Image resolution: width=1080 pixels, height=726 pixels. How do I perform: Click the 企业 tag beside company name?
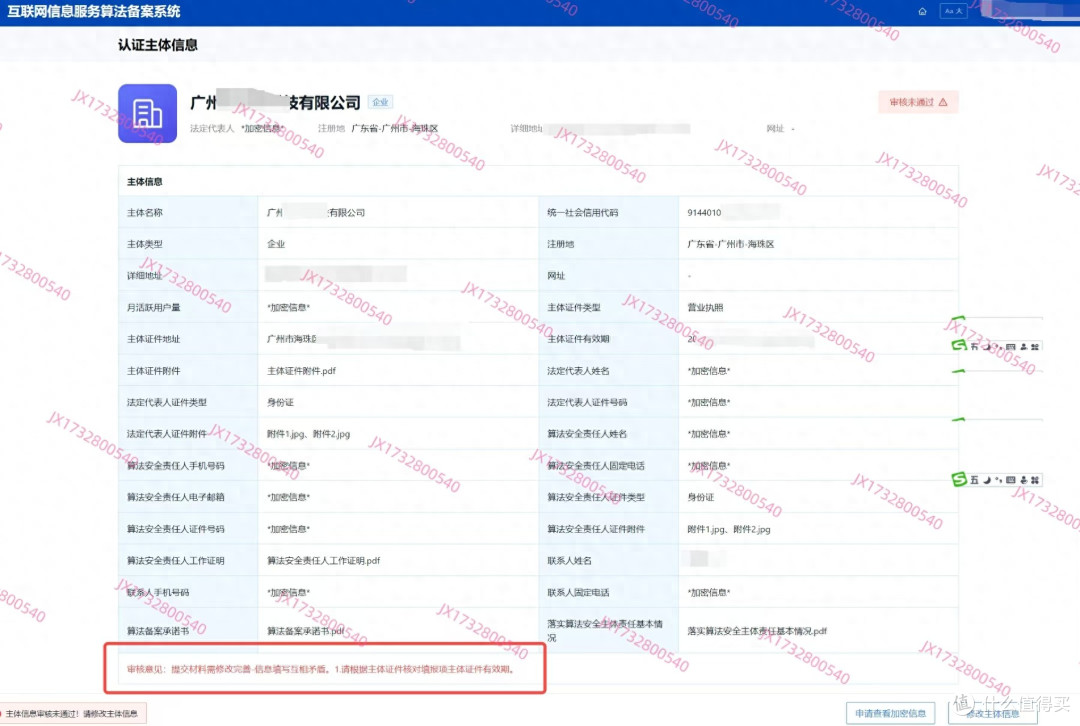pyautogui.click(x=380, y=102)
